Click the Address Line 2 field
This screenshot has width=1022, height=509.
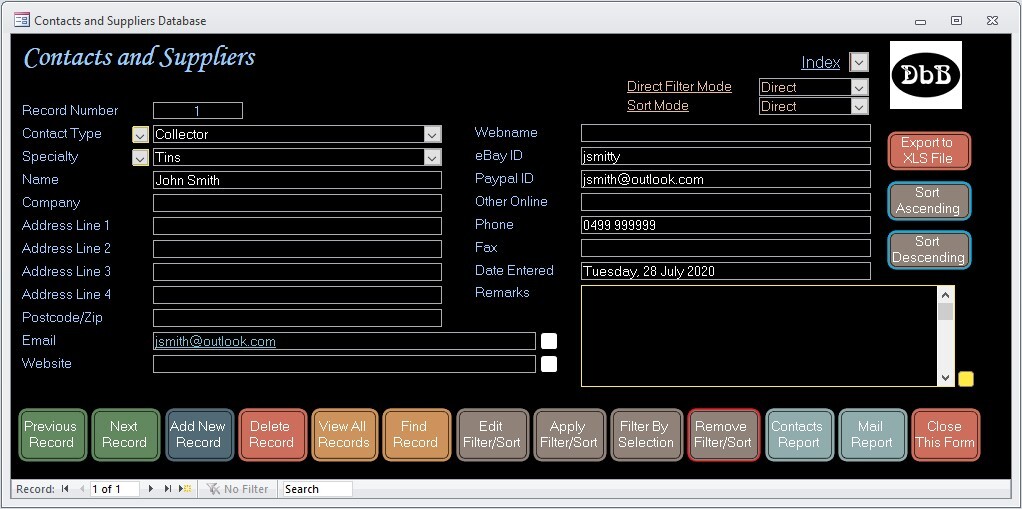click(297, 249)
